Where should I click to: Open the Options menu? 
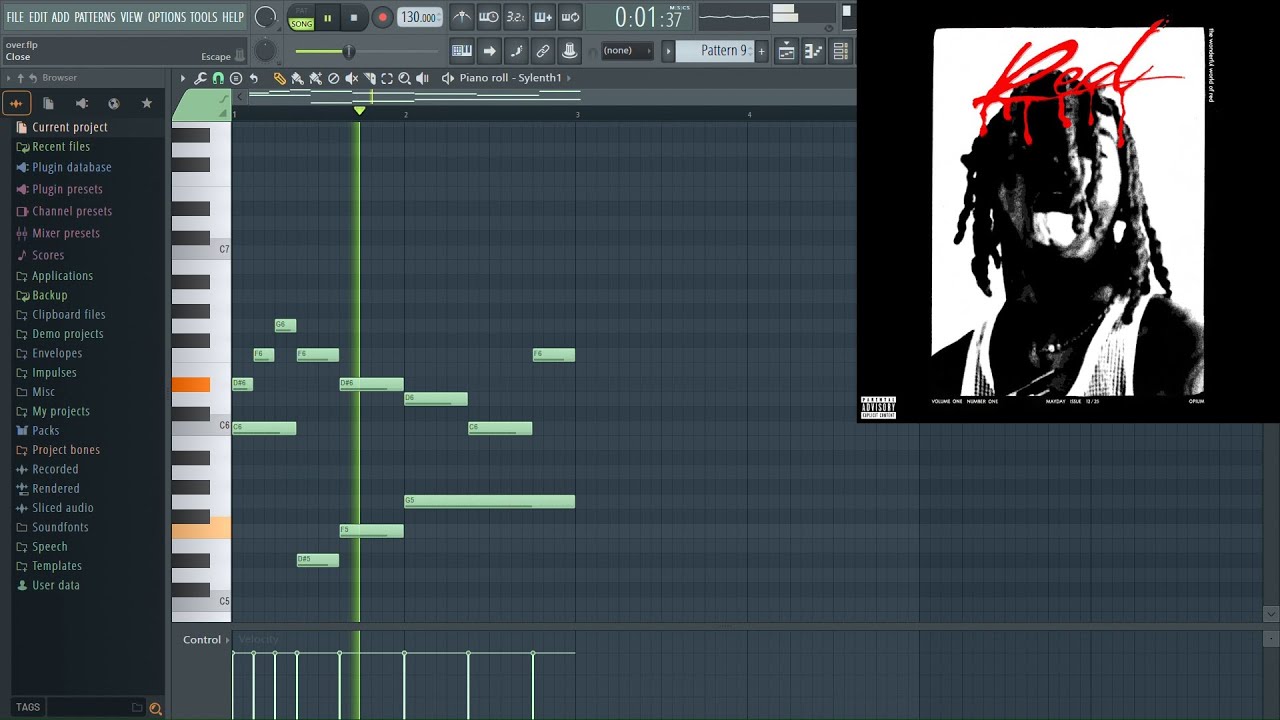point(167,17)
